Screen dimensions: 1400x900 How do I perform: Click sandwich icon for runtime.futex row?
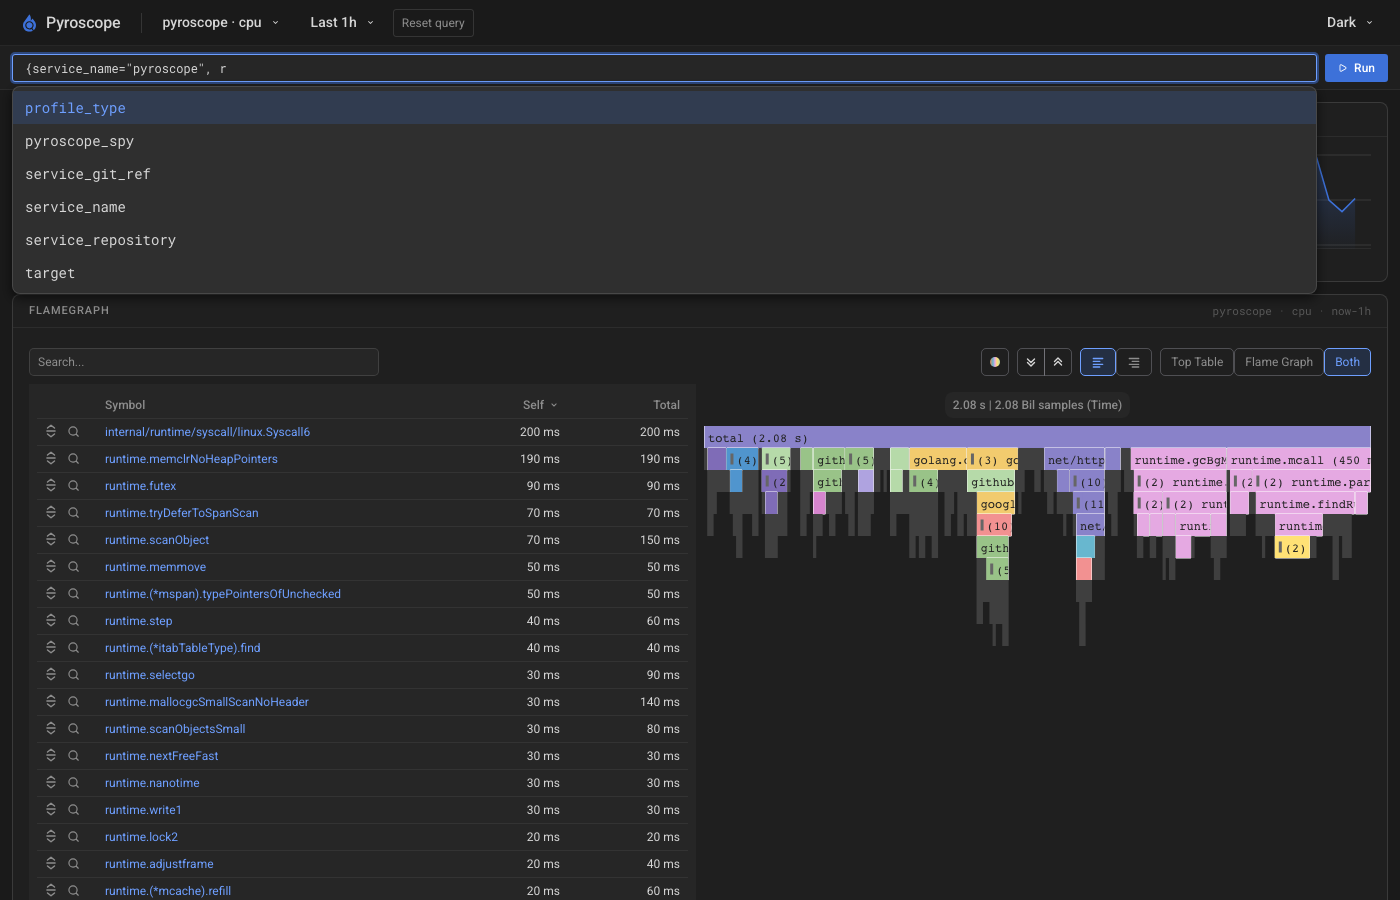(51, 486)
